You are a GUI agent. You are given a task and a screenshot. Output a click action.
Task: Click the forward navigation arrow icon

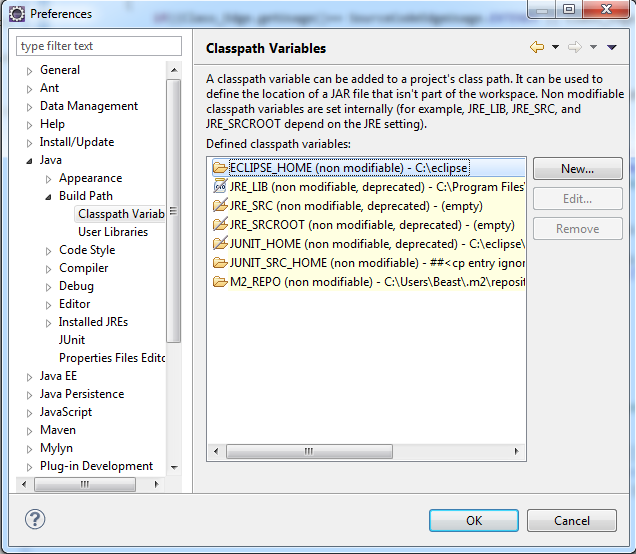575,47
